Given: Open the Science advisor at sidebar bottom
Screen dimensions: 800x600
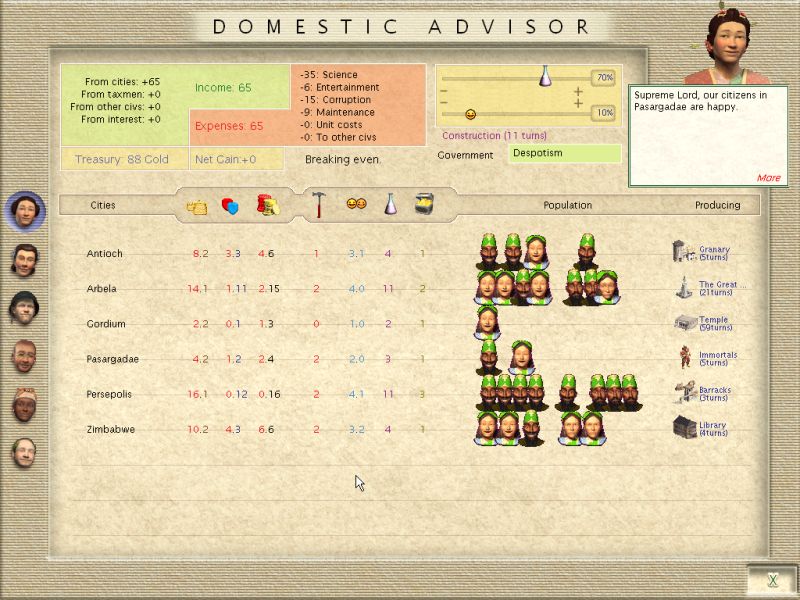Looking at the screenshot, I should point(24,453).
